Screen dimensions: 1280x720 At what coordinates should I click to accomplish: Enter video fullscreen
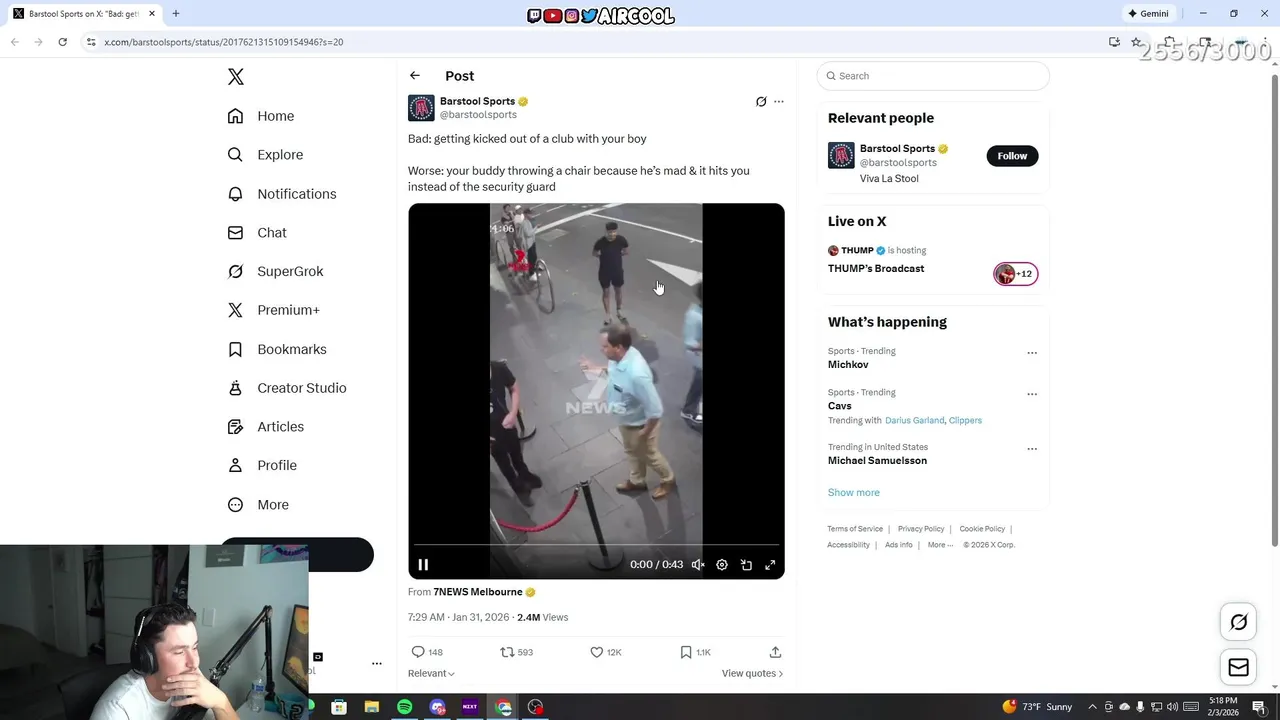(770, 565)
